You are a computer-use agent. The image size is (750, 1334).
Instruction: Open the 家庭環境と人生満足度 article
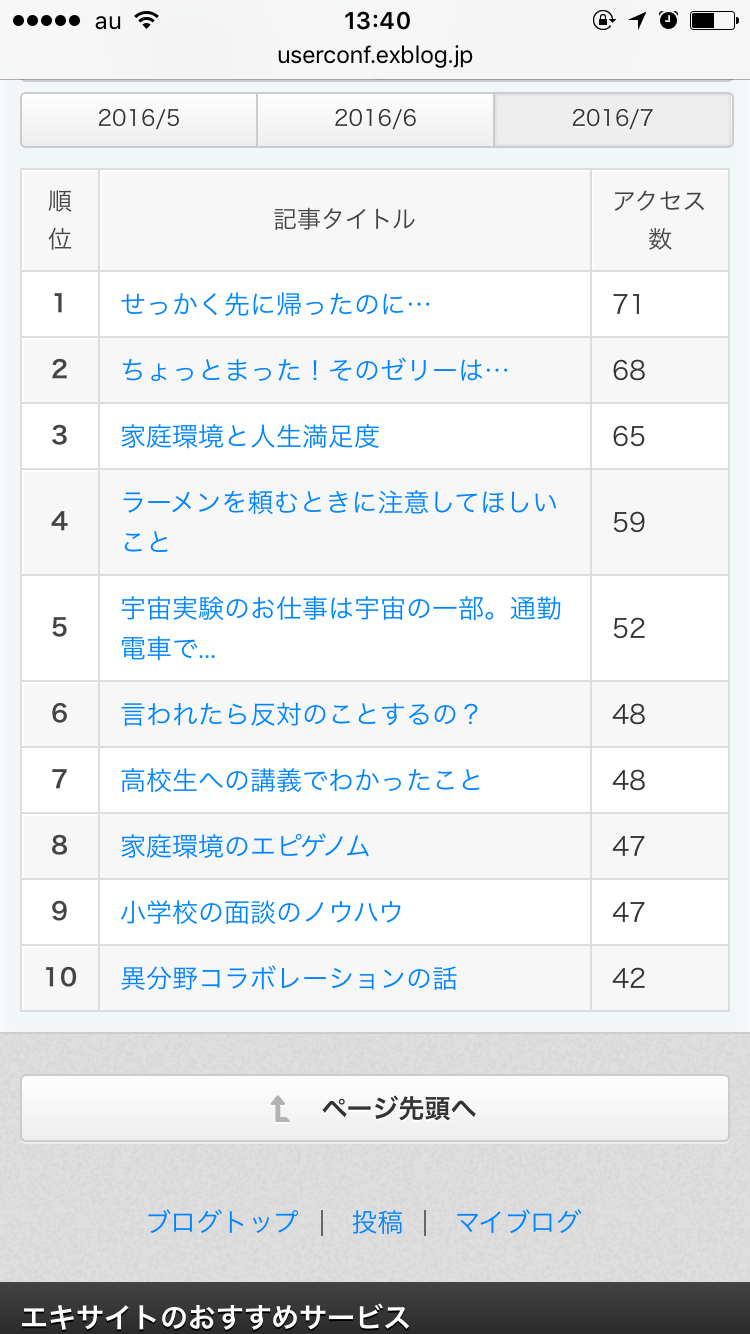pos(250,436)
